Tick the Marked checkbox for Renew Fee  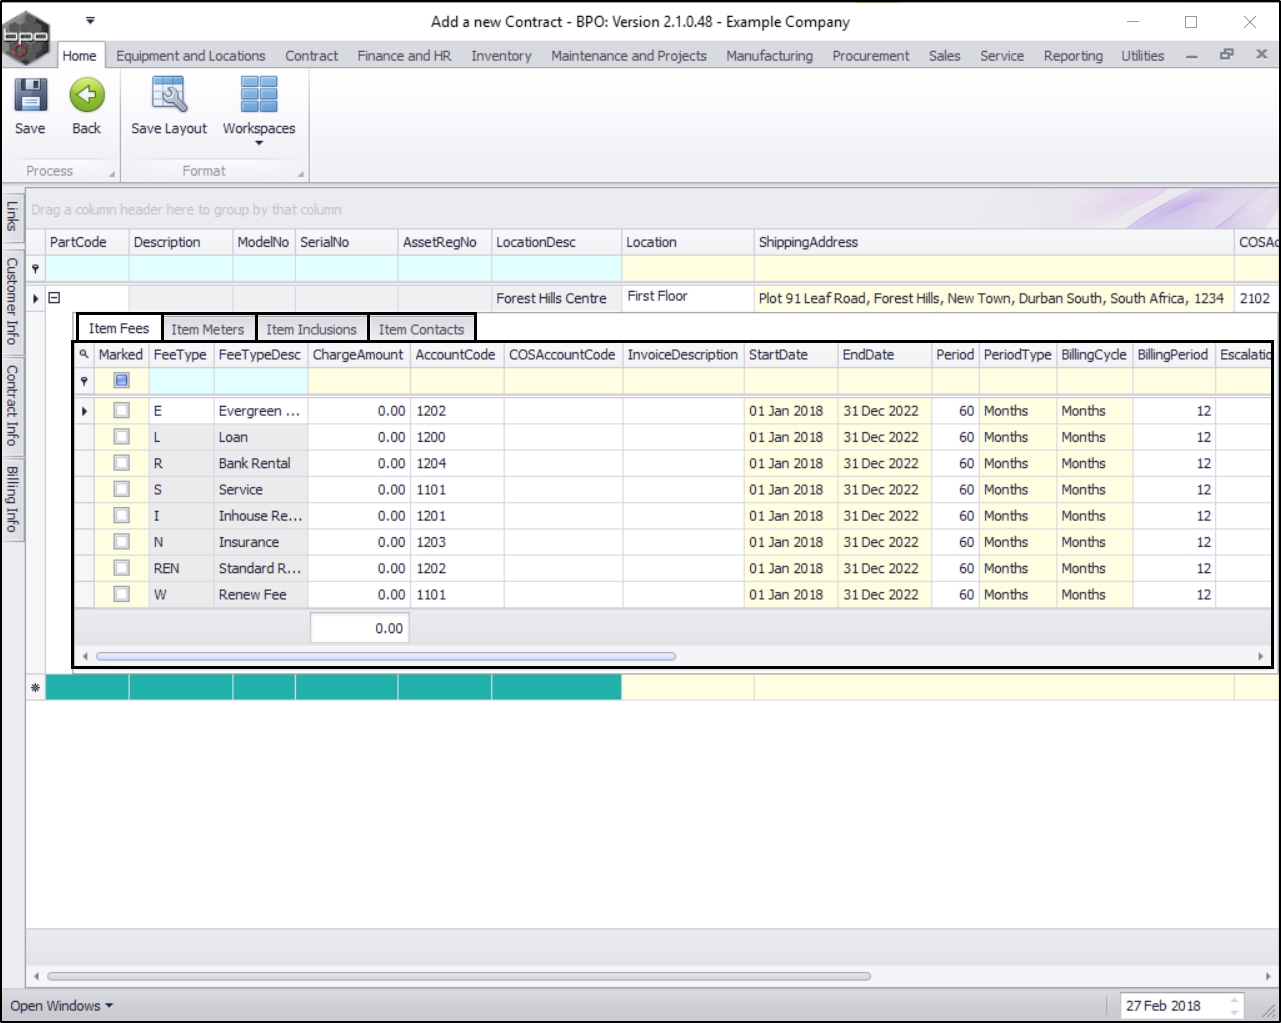coord(121,594)
